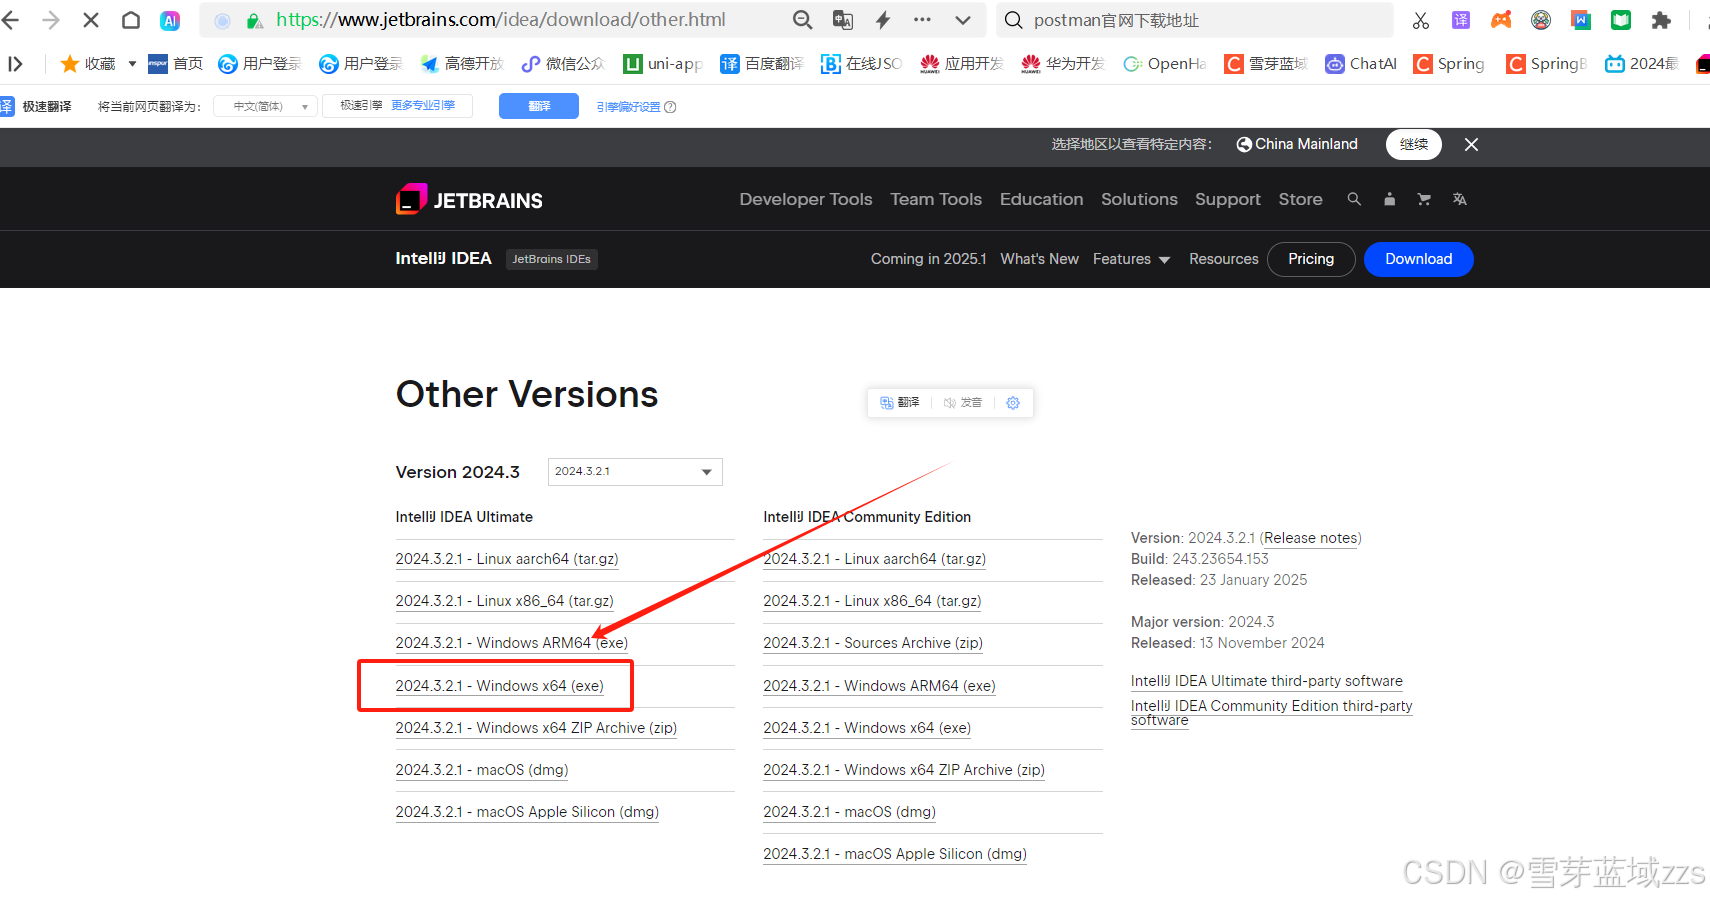Image resolution: width=1710 pixels, height=902 pixels.
Task: Click the postman search box
Action: 1196,20
